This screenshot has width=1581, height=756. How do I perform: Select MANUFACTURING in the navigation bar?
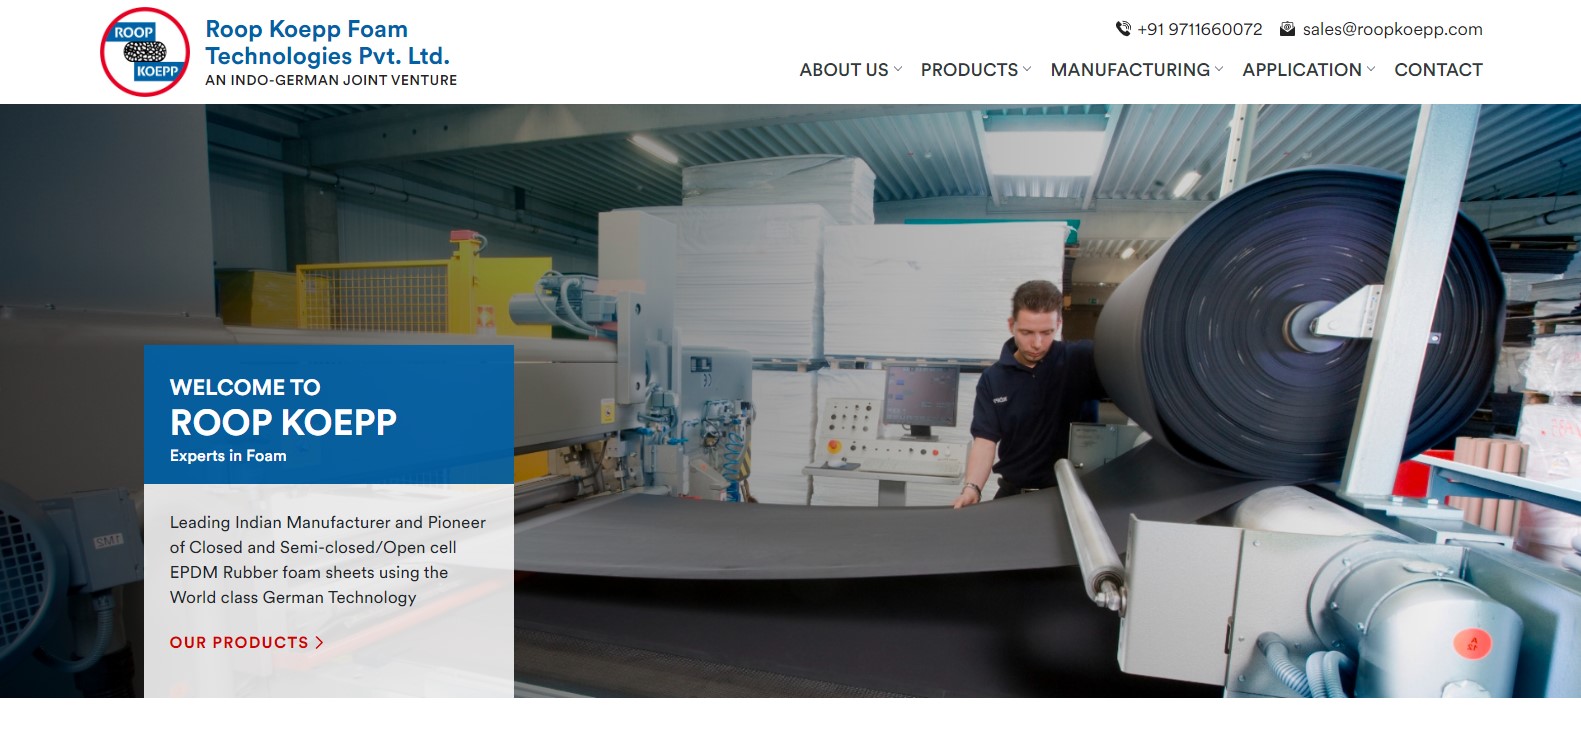coord(1129,70)
